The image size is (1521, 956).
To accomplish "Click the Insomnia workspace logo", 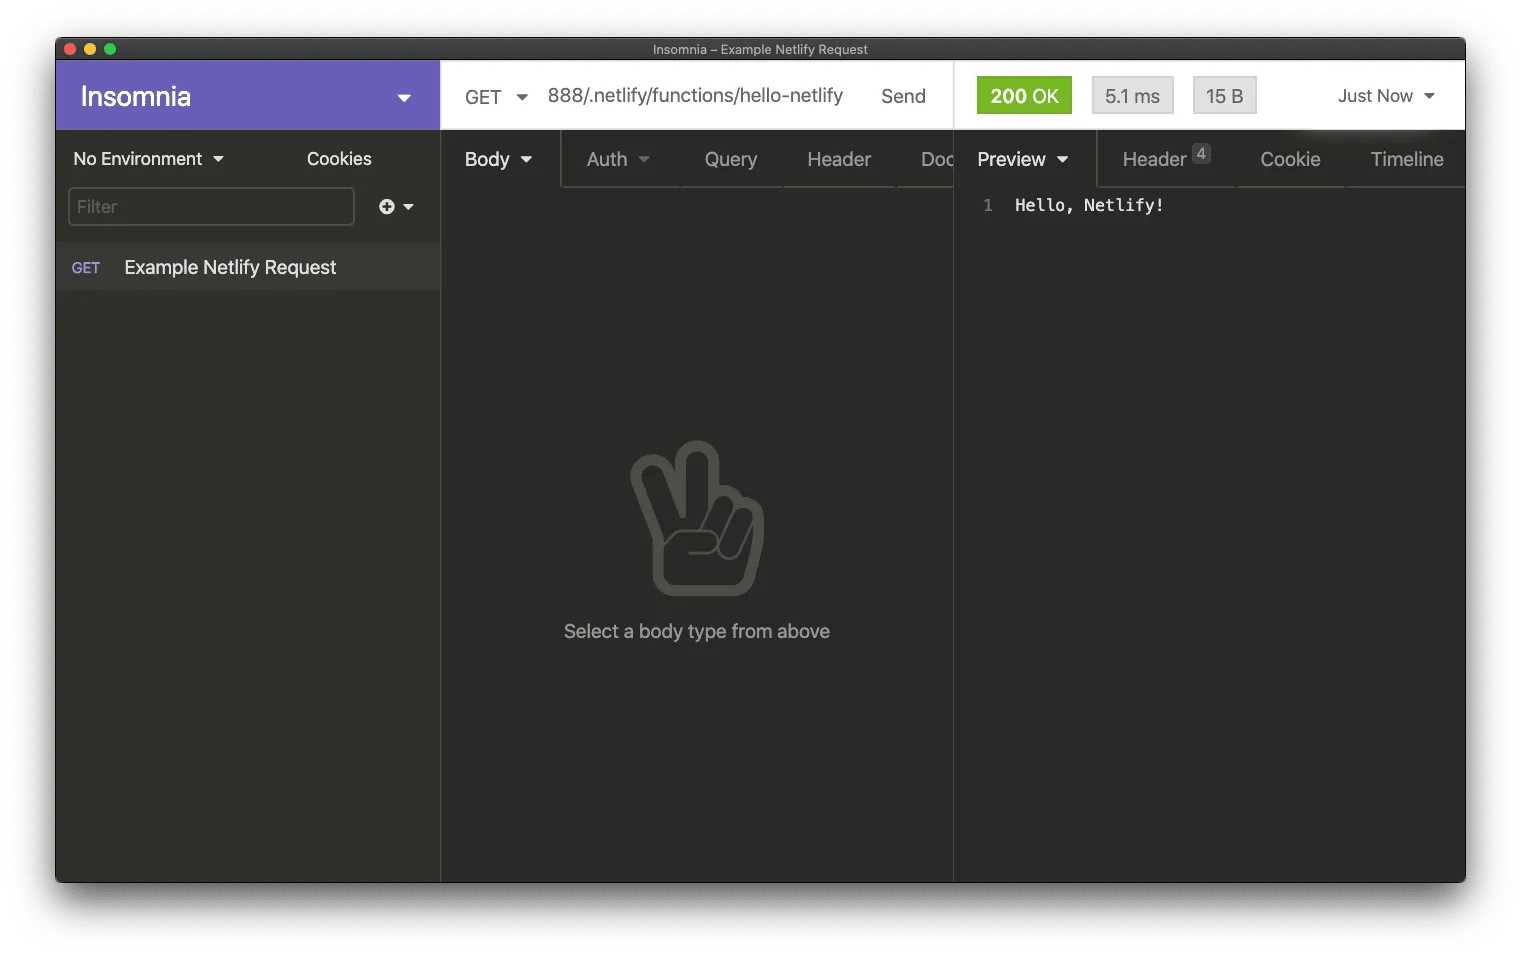I will [136, 95].
